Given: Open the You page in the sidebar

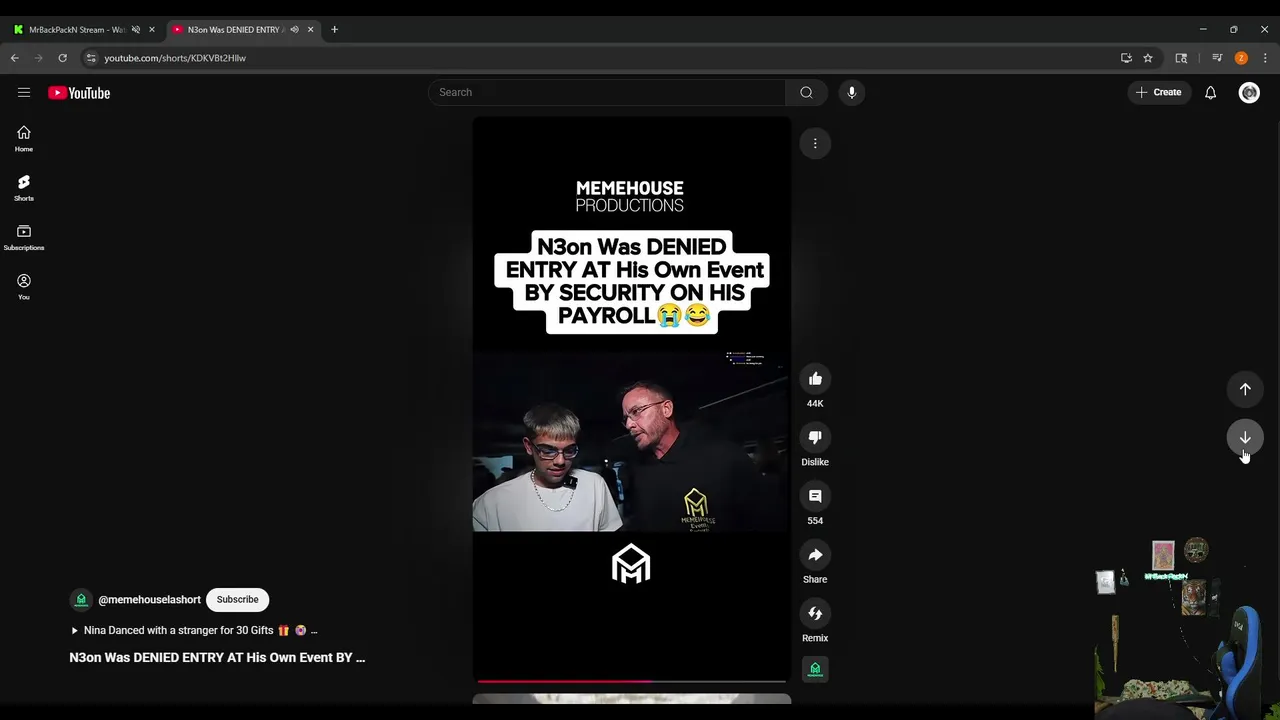Looking at the screenshot, I should coord(24,287).
